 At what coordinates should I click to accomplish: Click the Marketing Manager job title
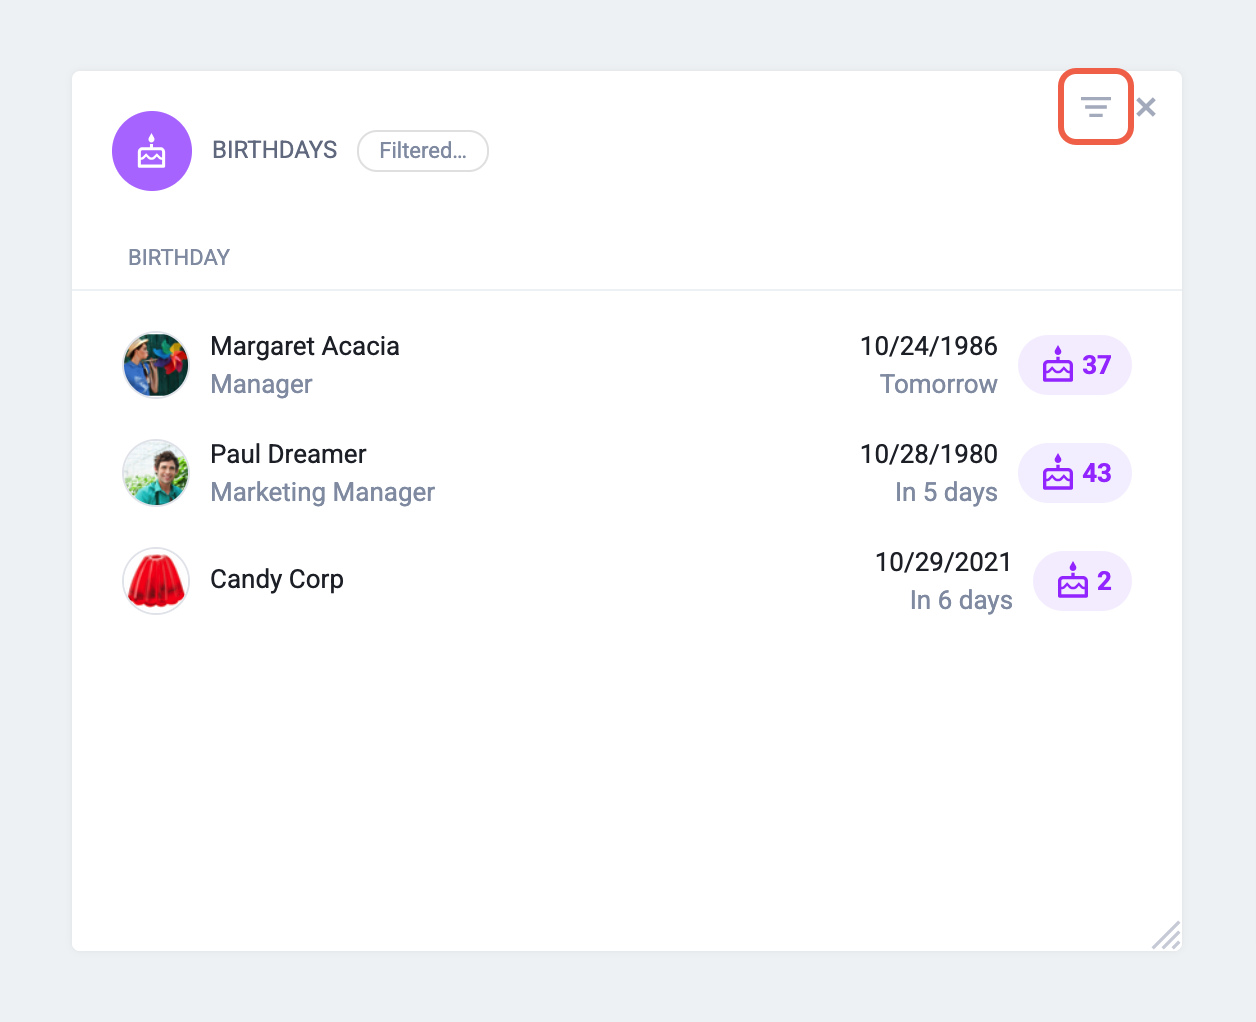tap(322, 492)
